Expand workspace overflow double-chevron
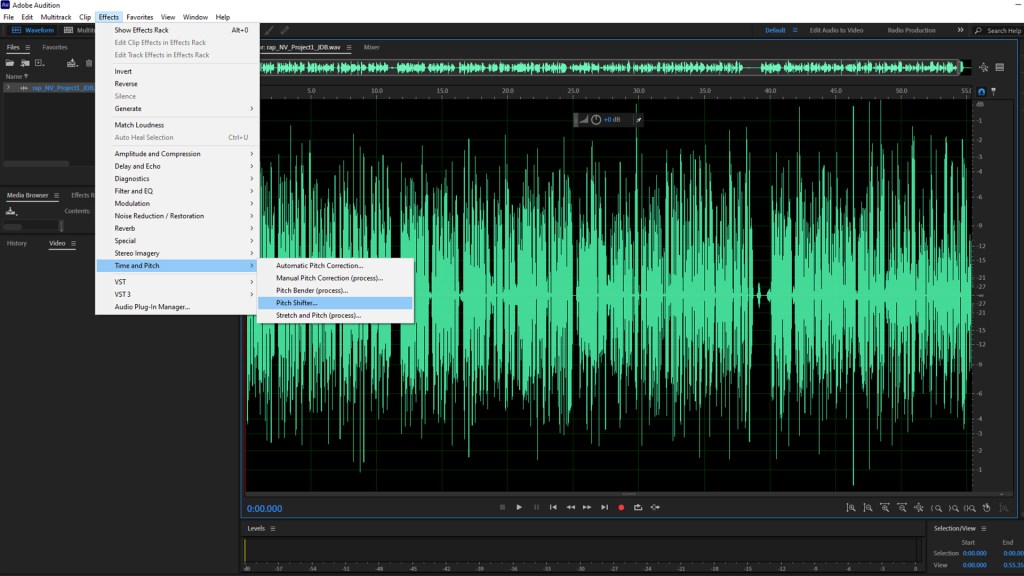The height and width of the screenshot is (576, 1024). click(x=960, y=30)
